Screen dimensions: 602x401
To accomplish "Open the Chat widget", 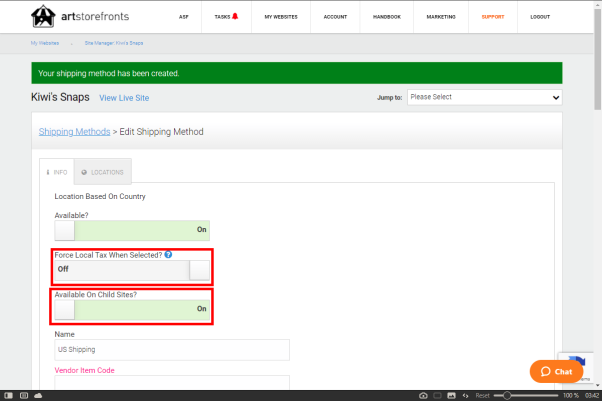I will tap(556, 371).
